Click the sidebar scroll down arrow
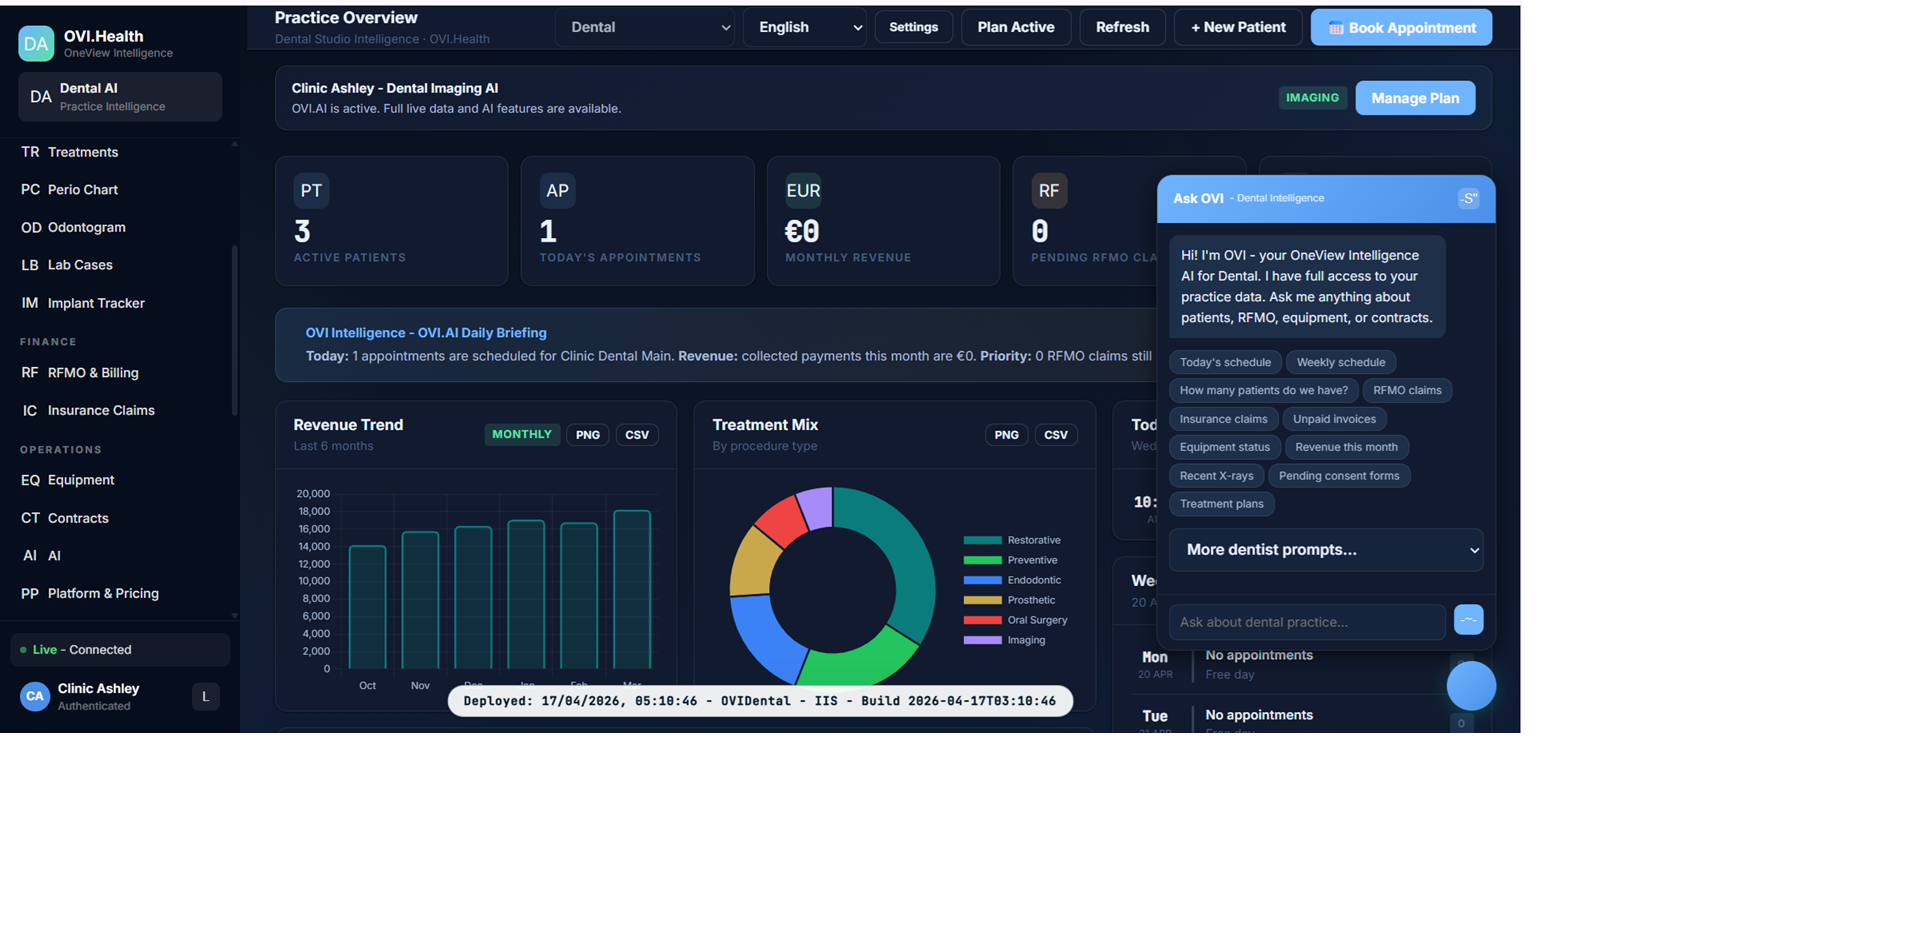This screenshot has height=936, width=1920. [234, 615]
